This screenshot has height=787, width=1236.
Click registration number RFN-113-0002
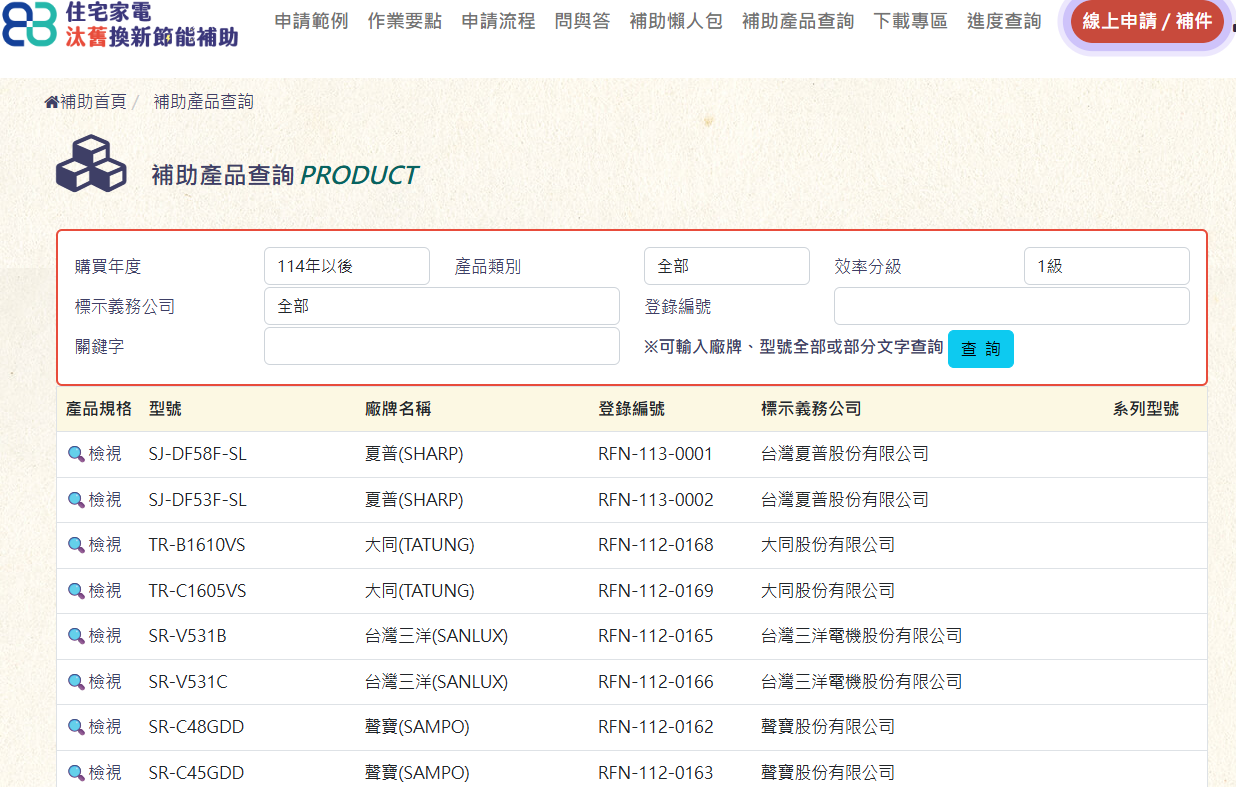656,500
